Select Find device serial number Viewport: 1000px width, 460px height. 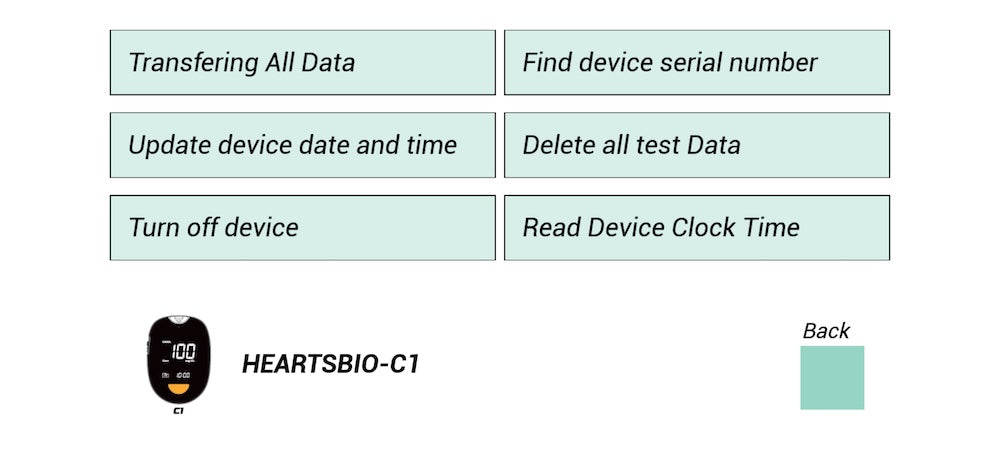(x=696, y=62)
